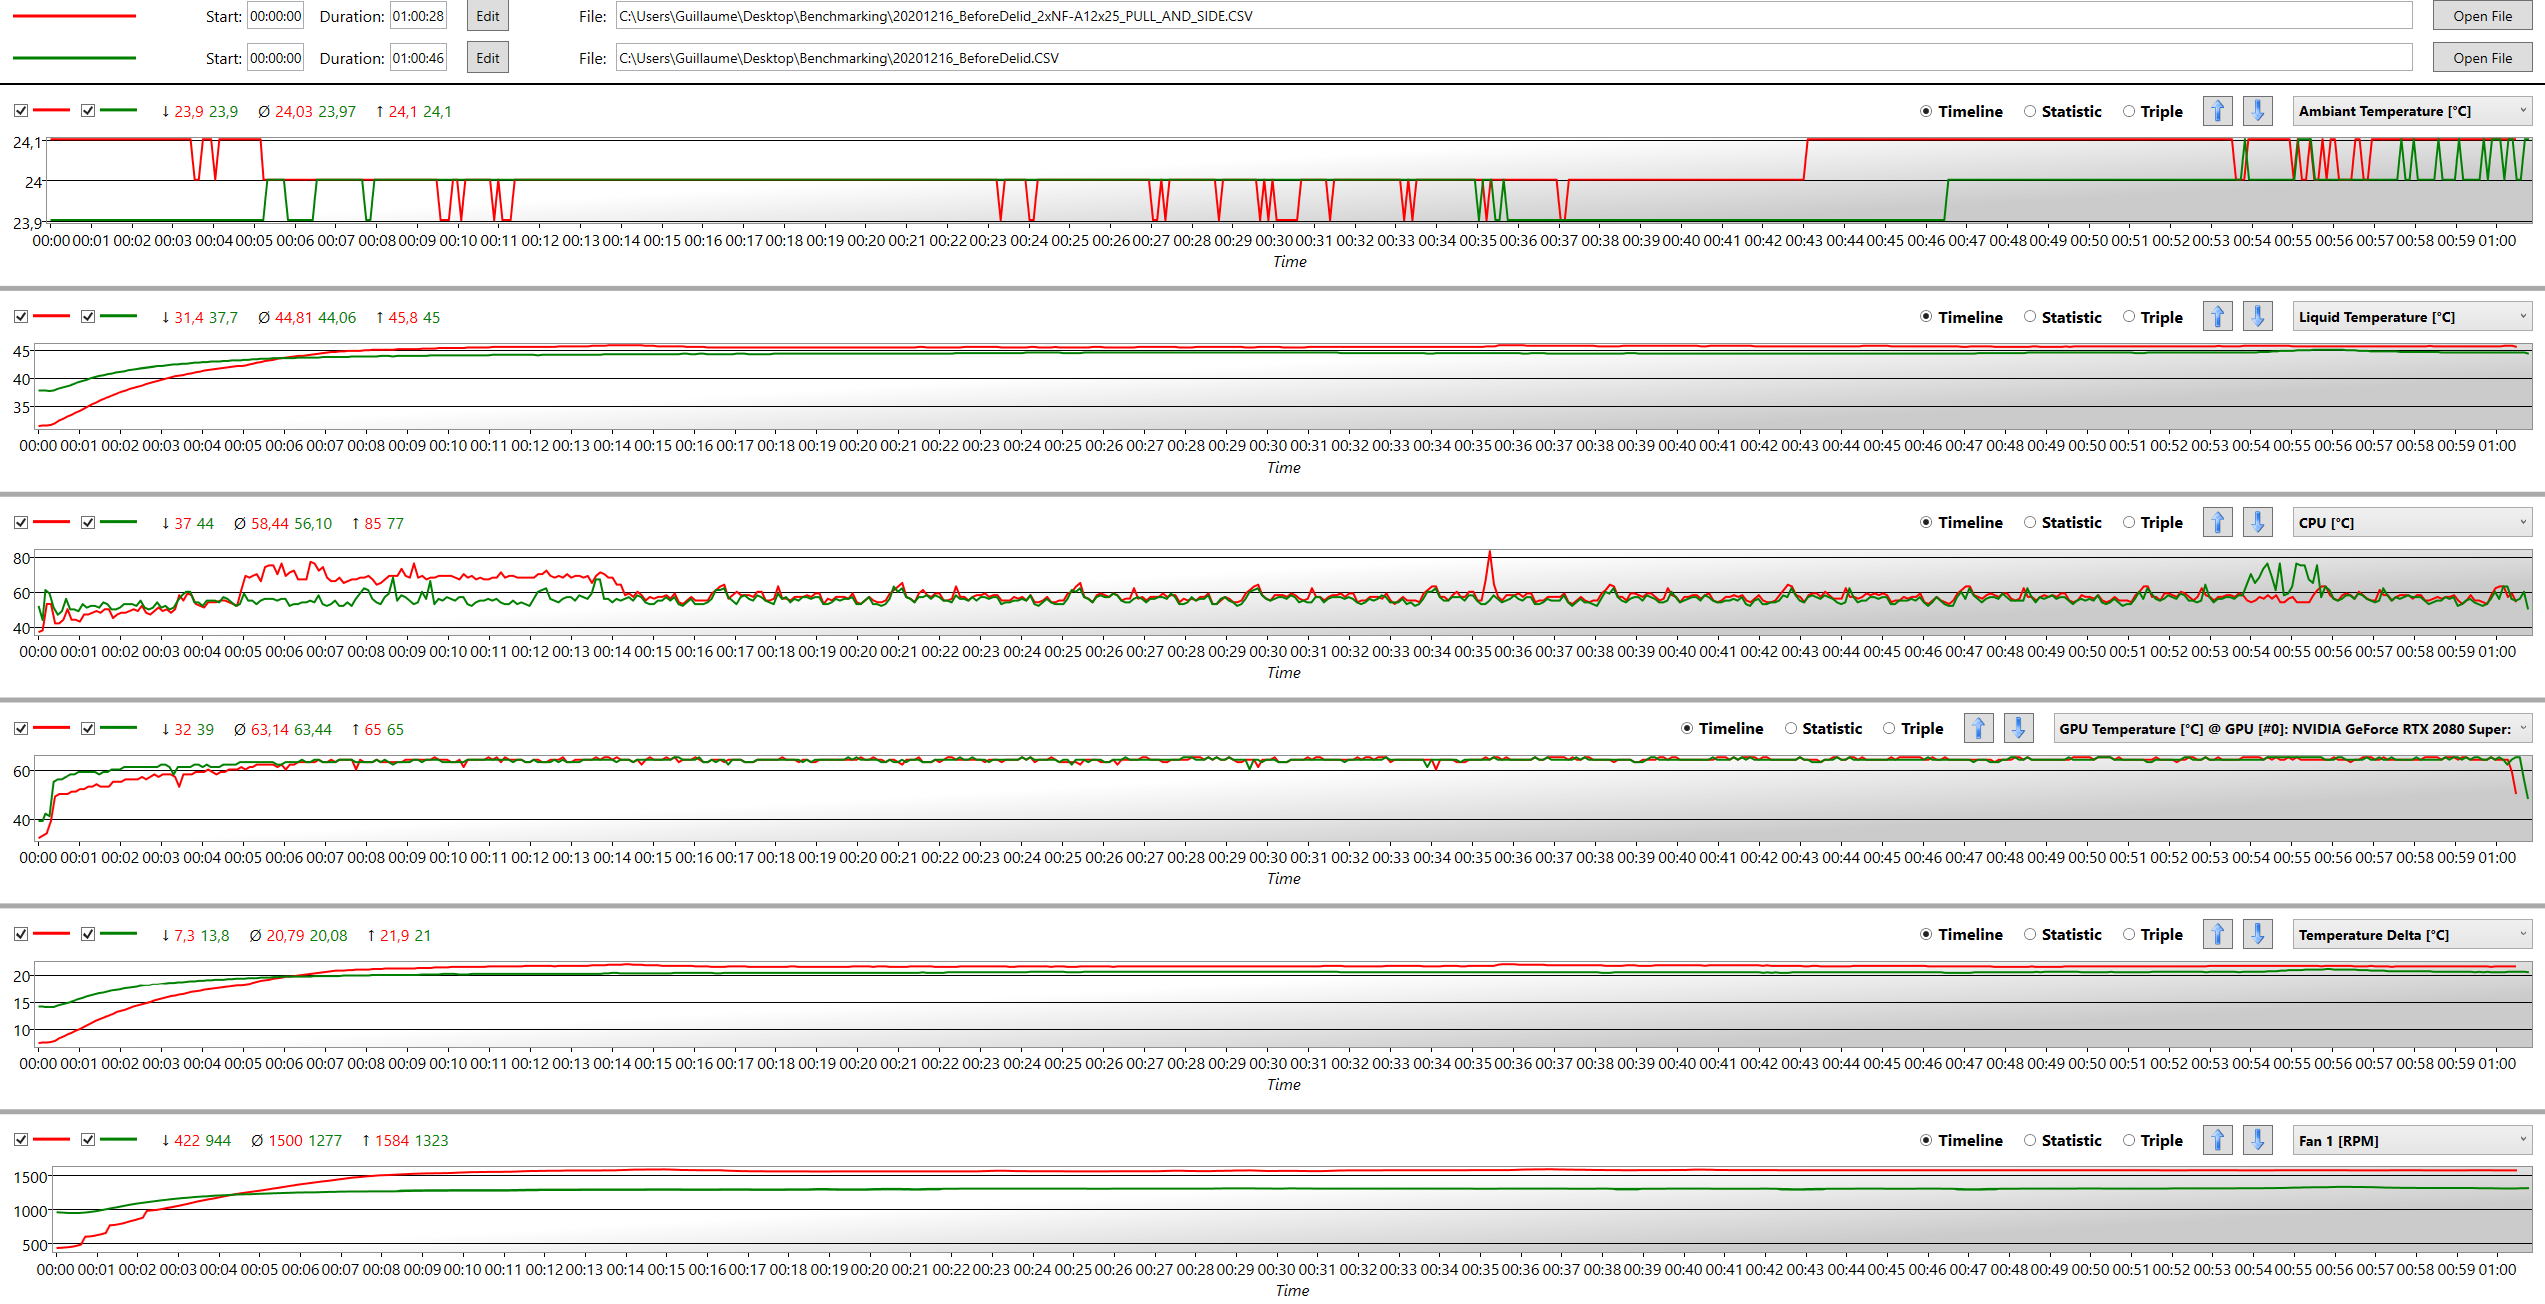The image size is (2545, 1304).
Task: Click the down arrow in Fan 1 row
Action: click(2257, 1140)
